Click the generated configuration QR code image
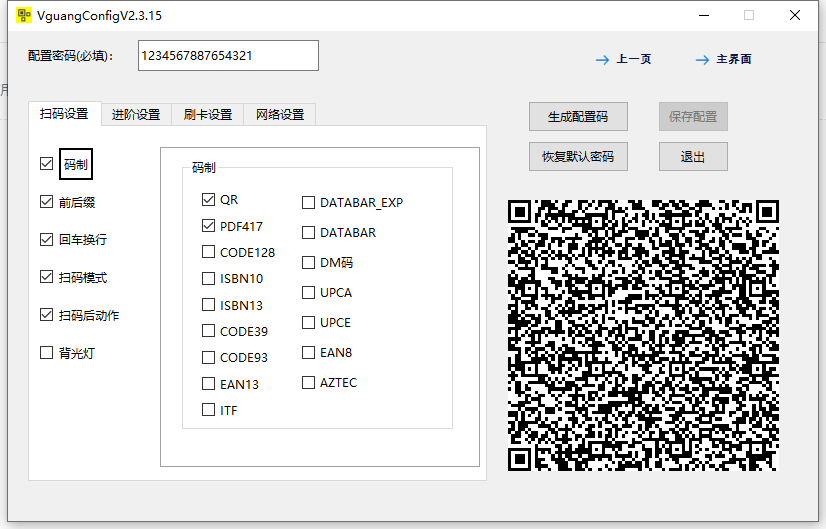Screen dimensions: 826x529 [x=643, y=335]
